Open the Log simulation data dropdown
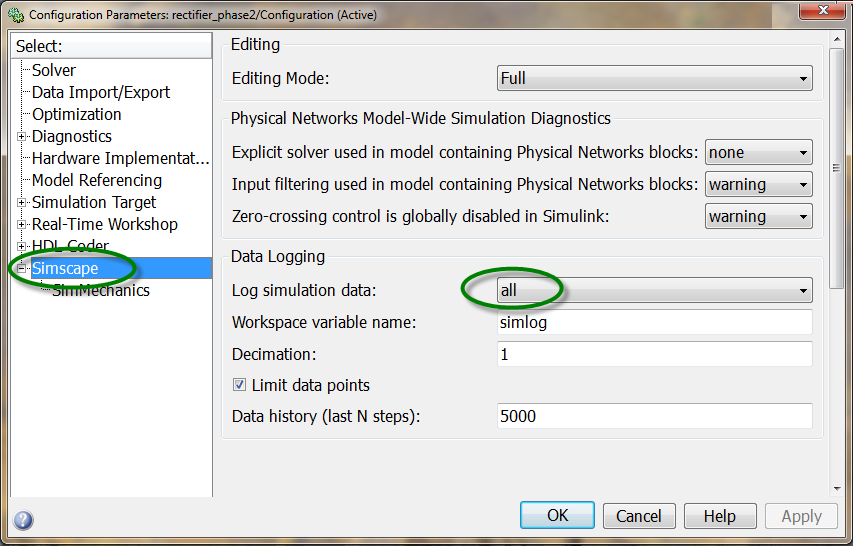Viewport: 853px width, 546px height. 654,290
